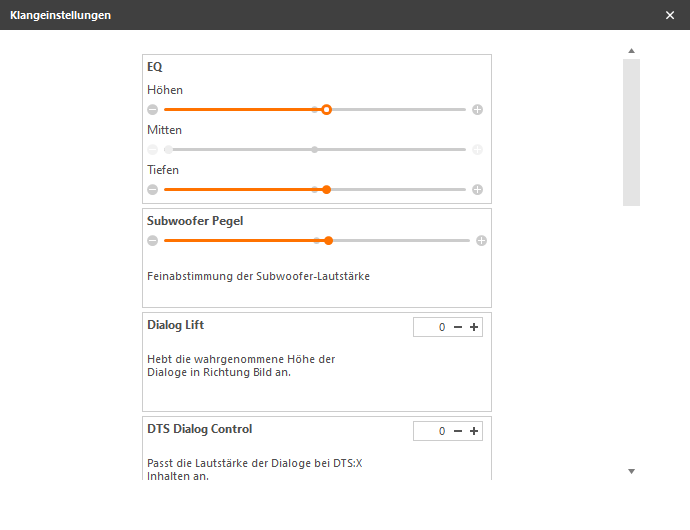Screen dimensions: 690x530
Task: Click the disabled Mitten plus icon
Action: pyautogui.click(x=477, y=149)
